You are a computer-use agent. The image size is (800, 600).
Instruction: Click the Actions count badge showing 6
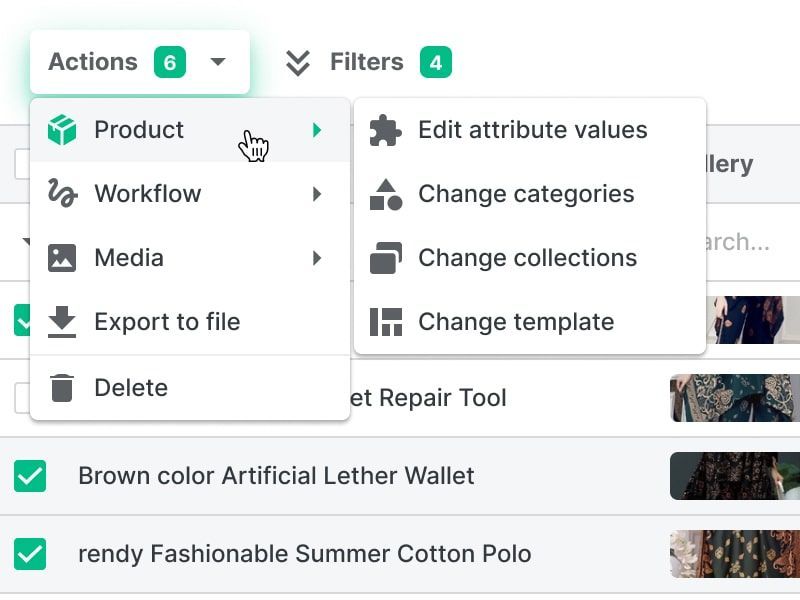coord(170,62)
